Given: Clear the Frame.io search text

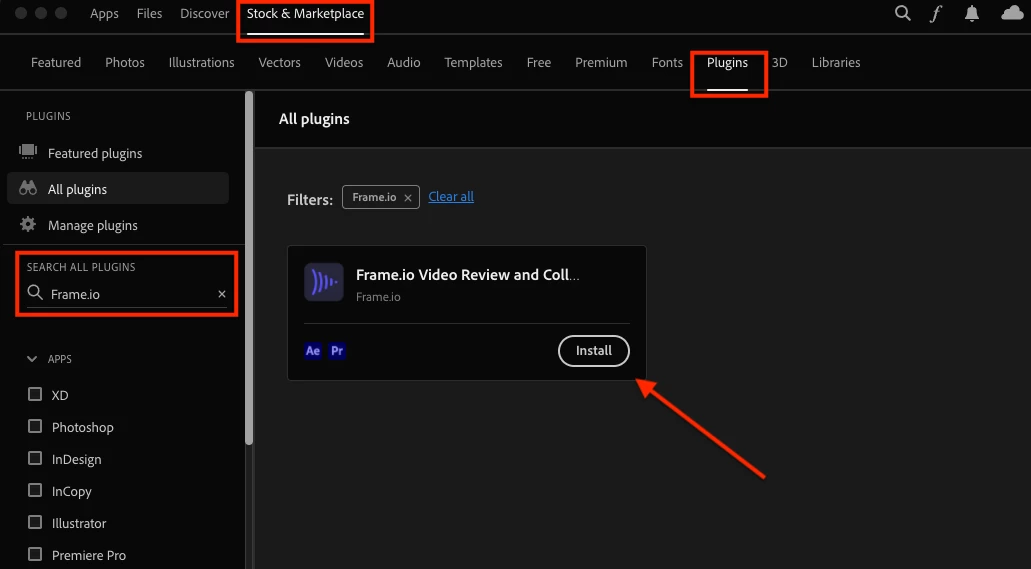Looking at the screenshot, I should pos(222,294).
